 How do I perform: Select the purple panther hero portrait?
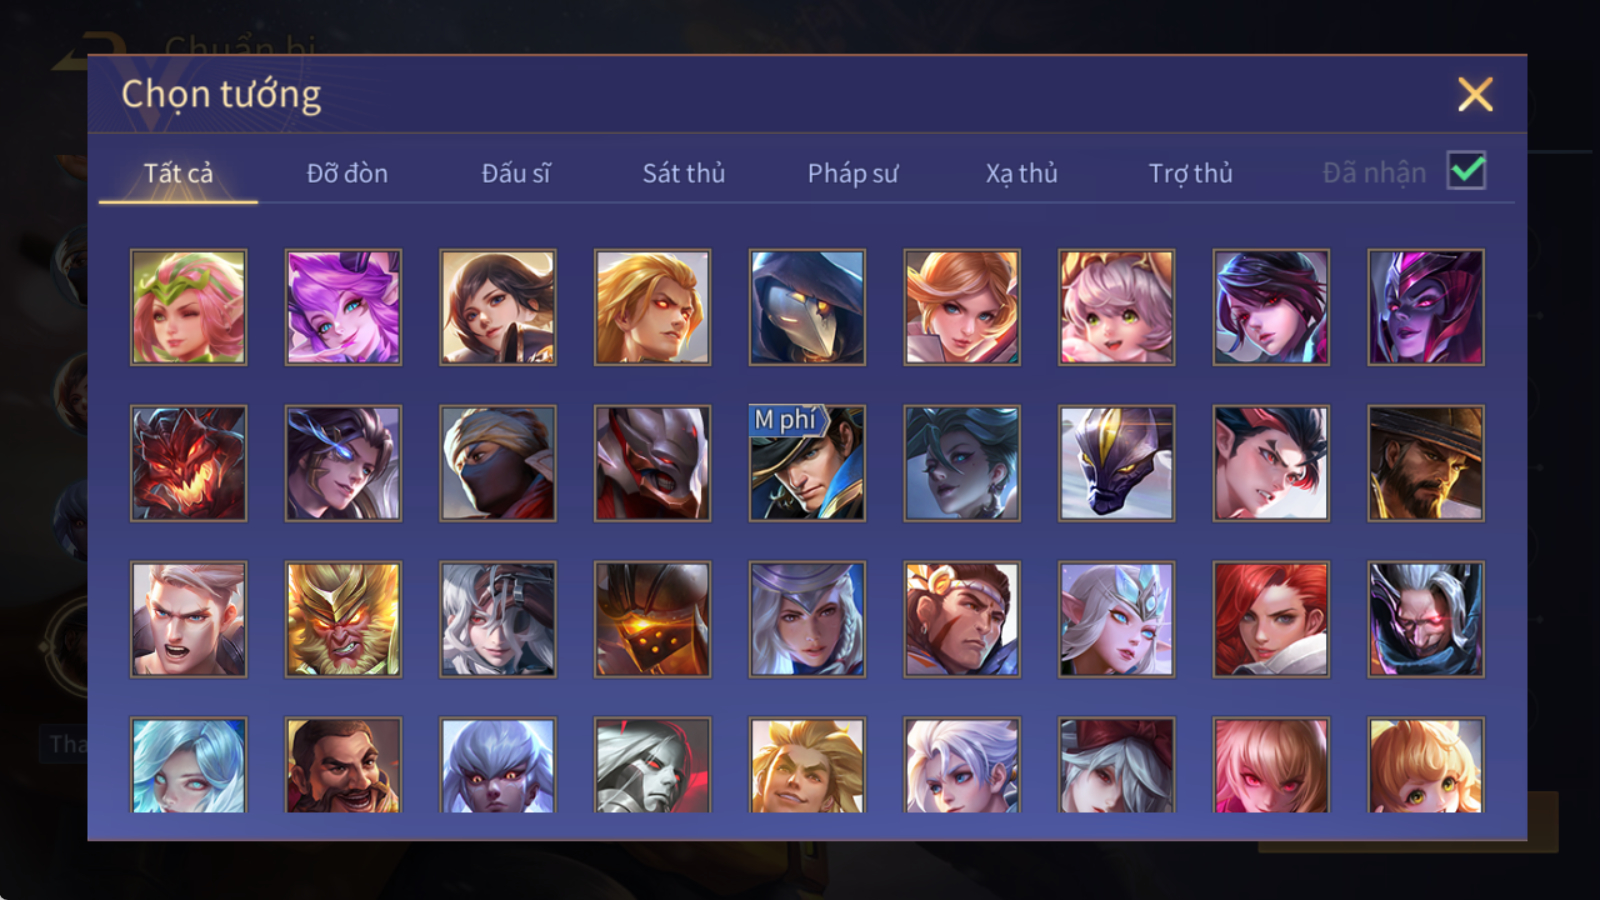(1116, 463)
